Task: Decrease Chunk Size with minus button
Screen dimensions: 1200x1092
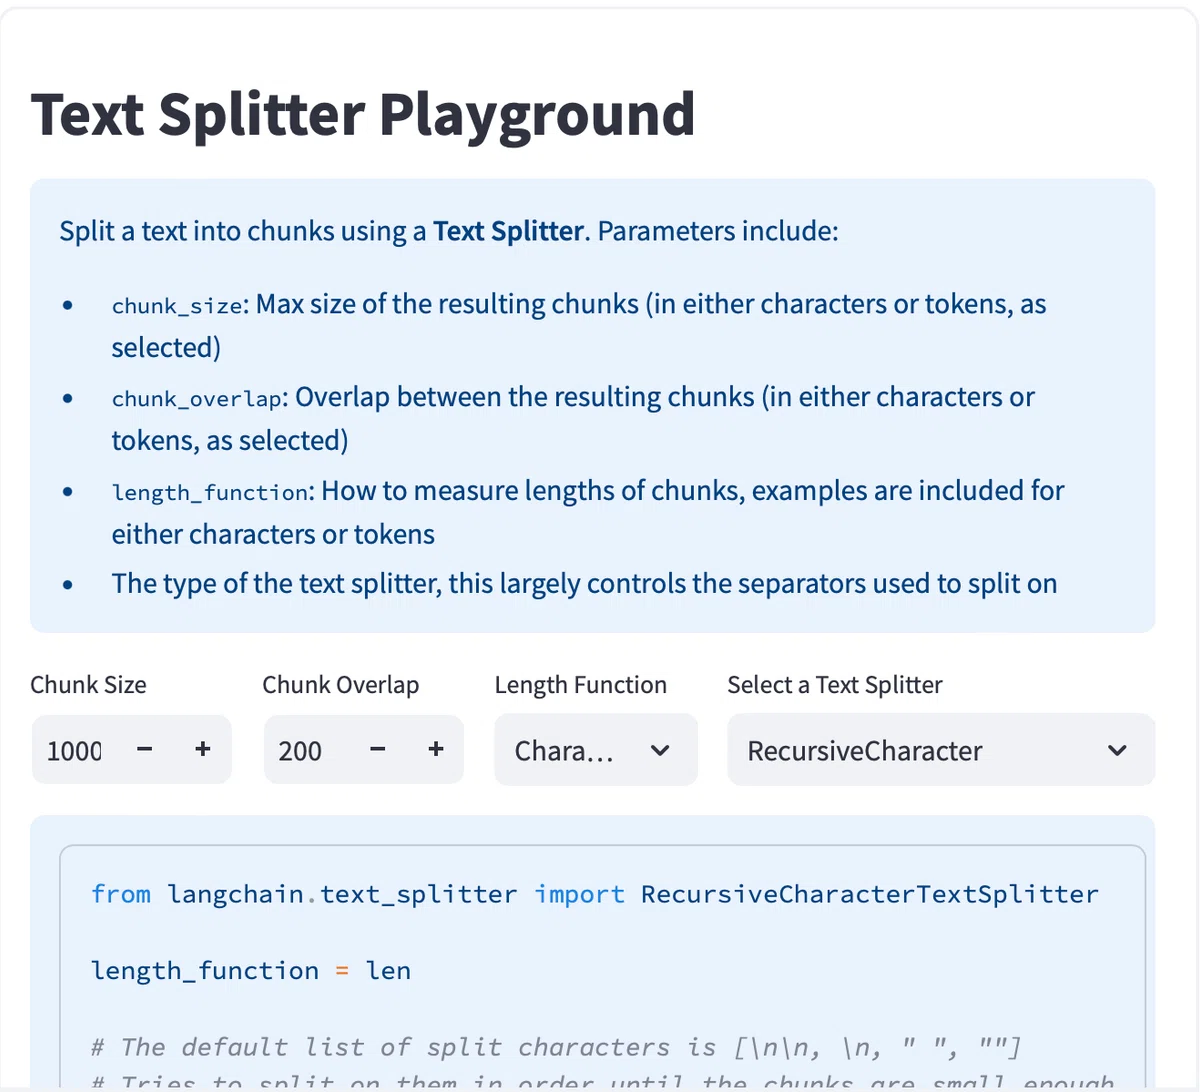Action: [x=144, y=749]
